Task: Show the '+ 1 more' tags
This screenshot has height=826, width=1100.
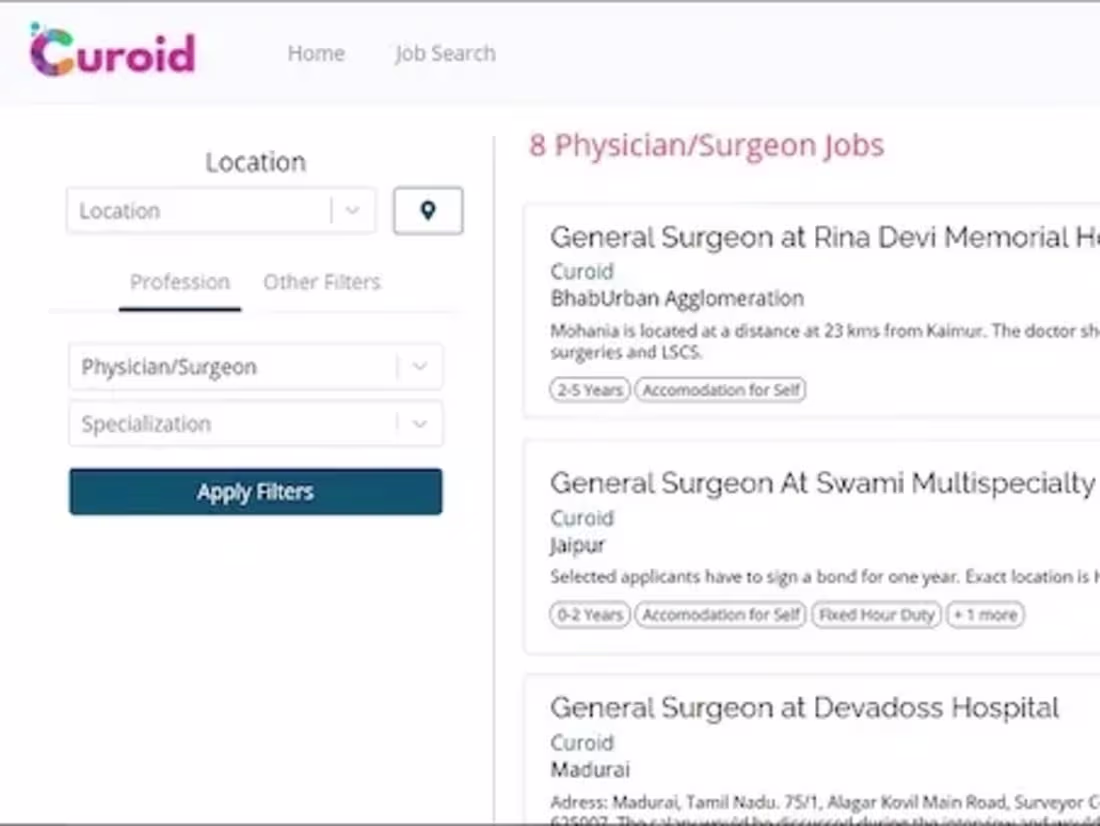Action: 986,615
